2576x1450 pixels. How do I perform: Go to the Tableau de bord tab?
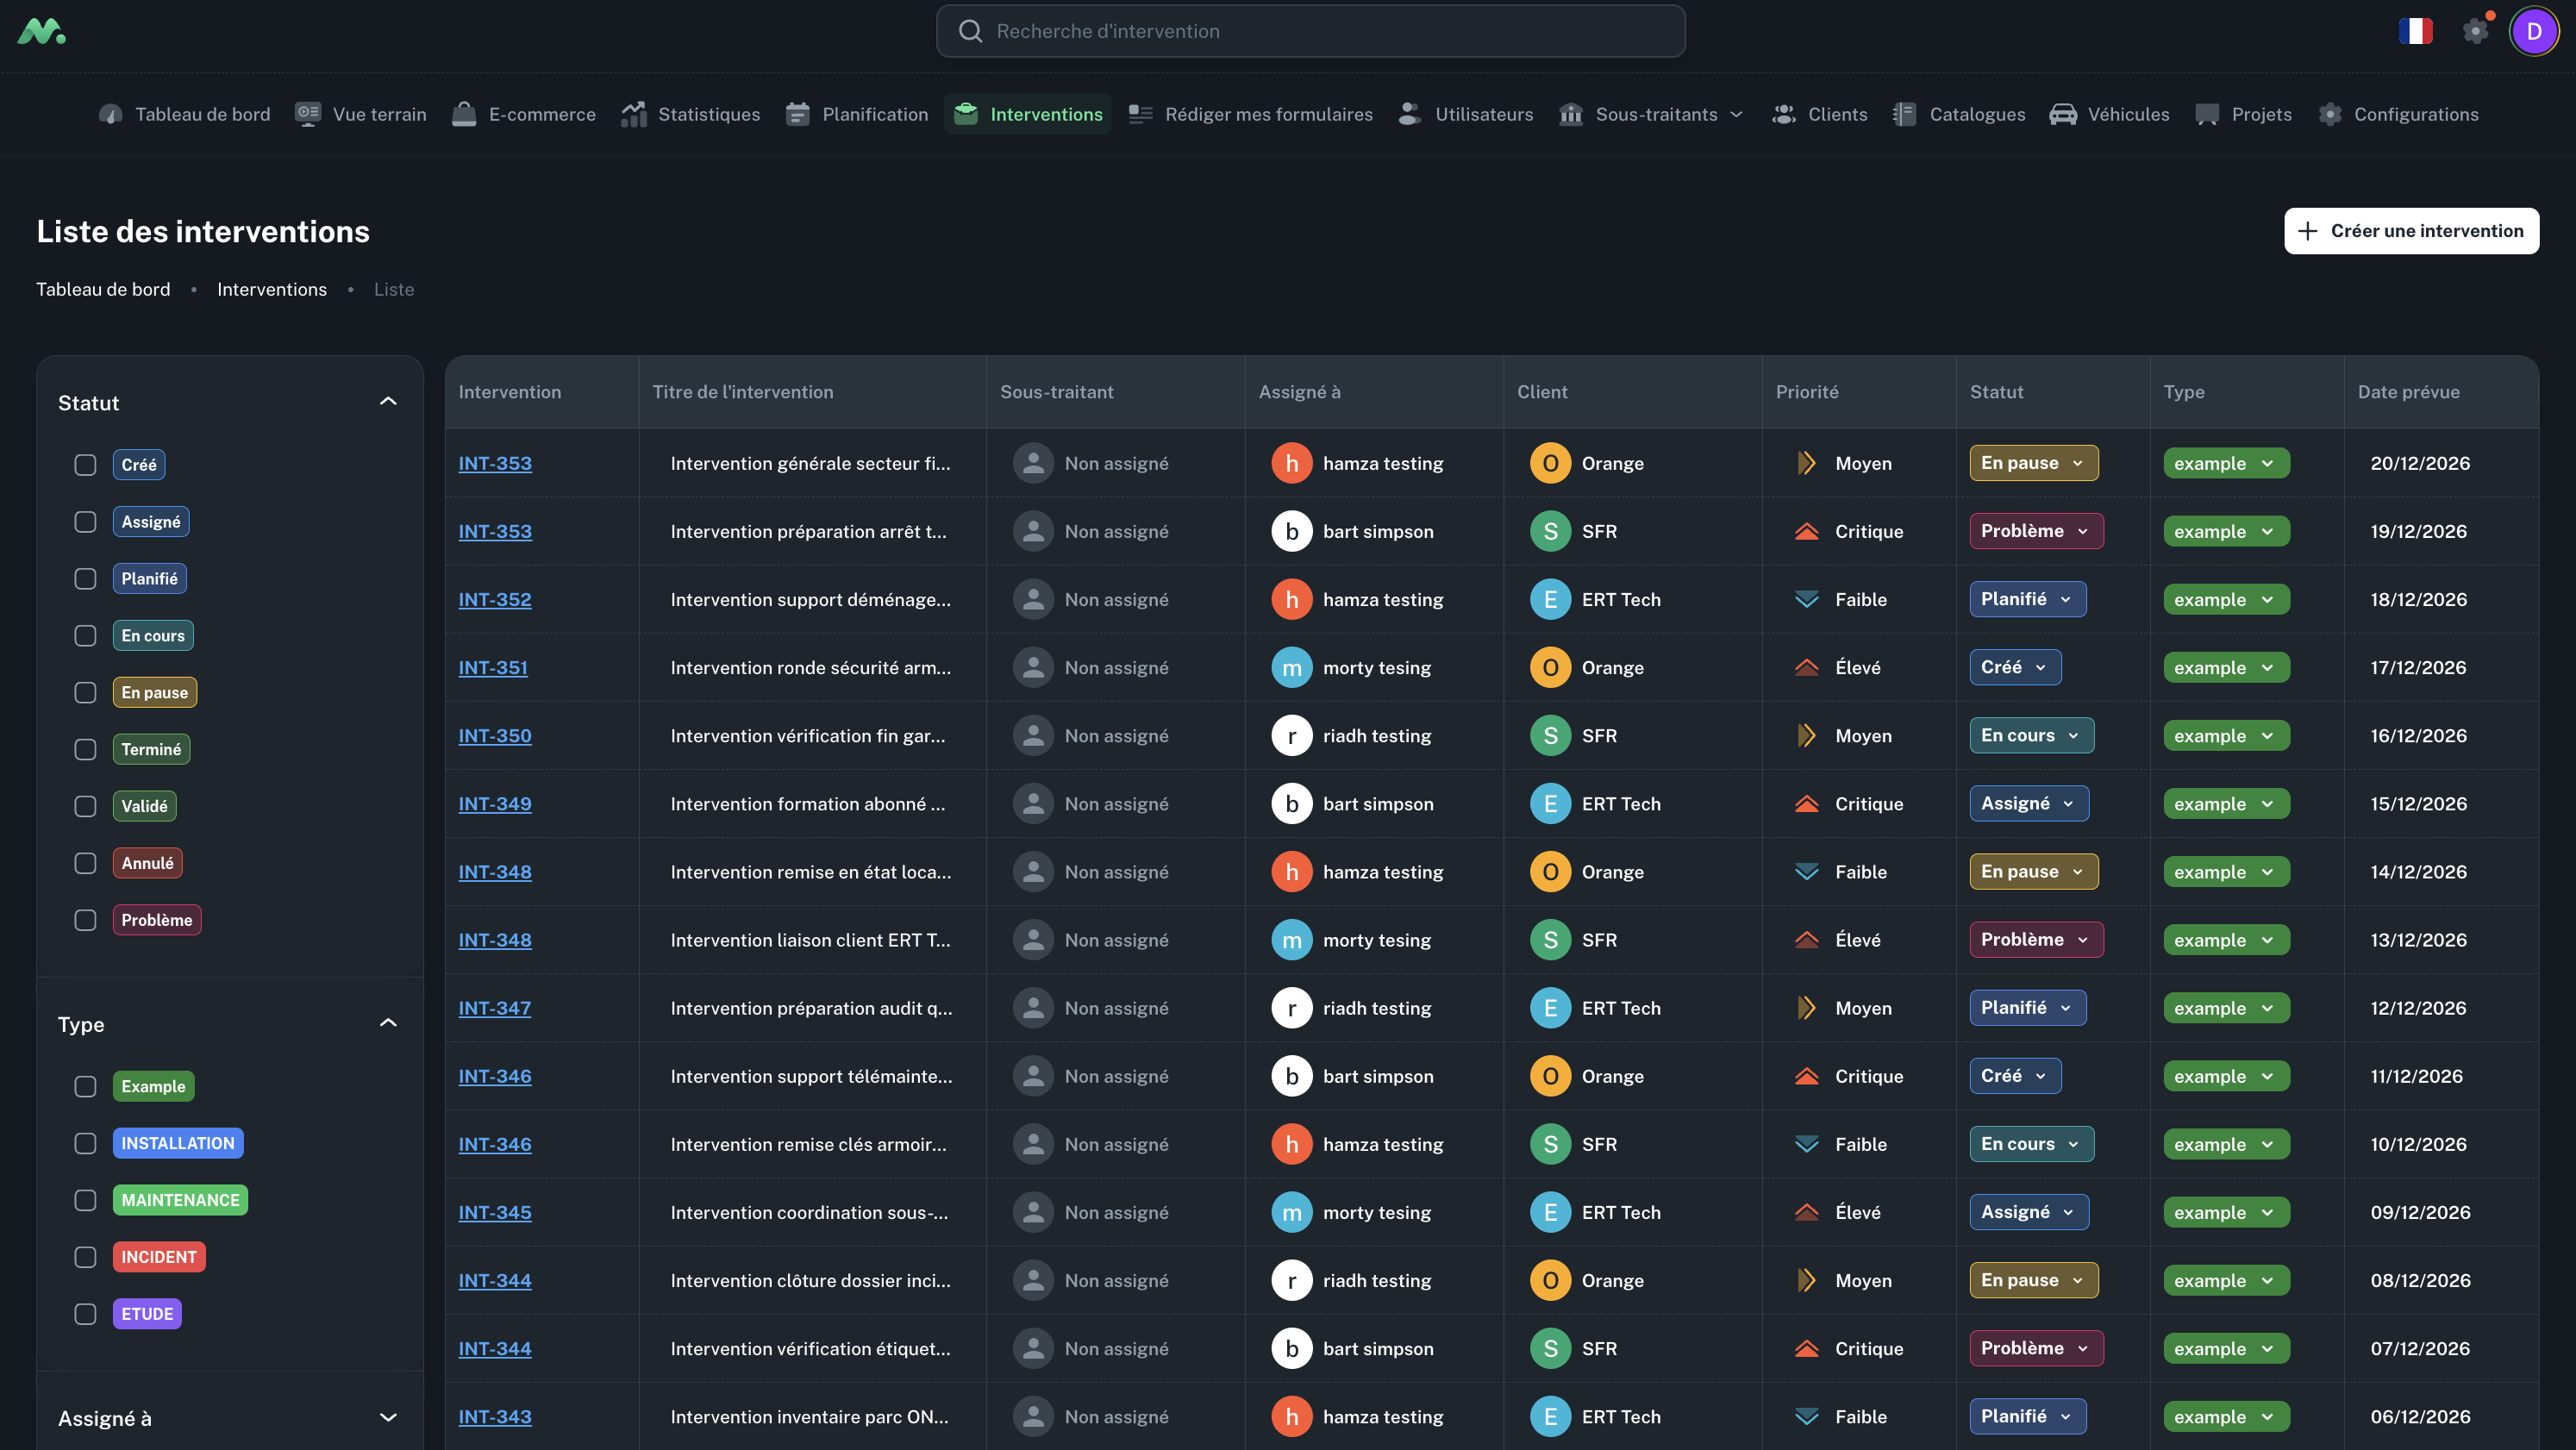[185, 114]
